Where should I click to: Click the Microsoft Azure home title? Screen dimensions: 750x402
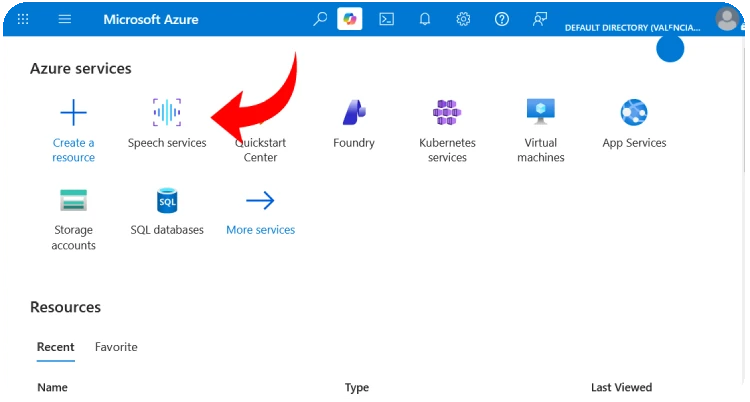pyautogui.click(x=151, y=20)
